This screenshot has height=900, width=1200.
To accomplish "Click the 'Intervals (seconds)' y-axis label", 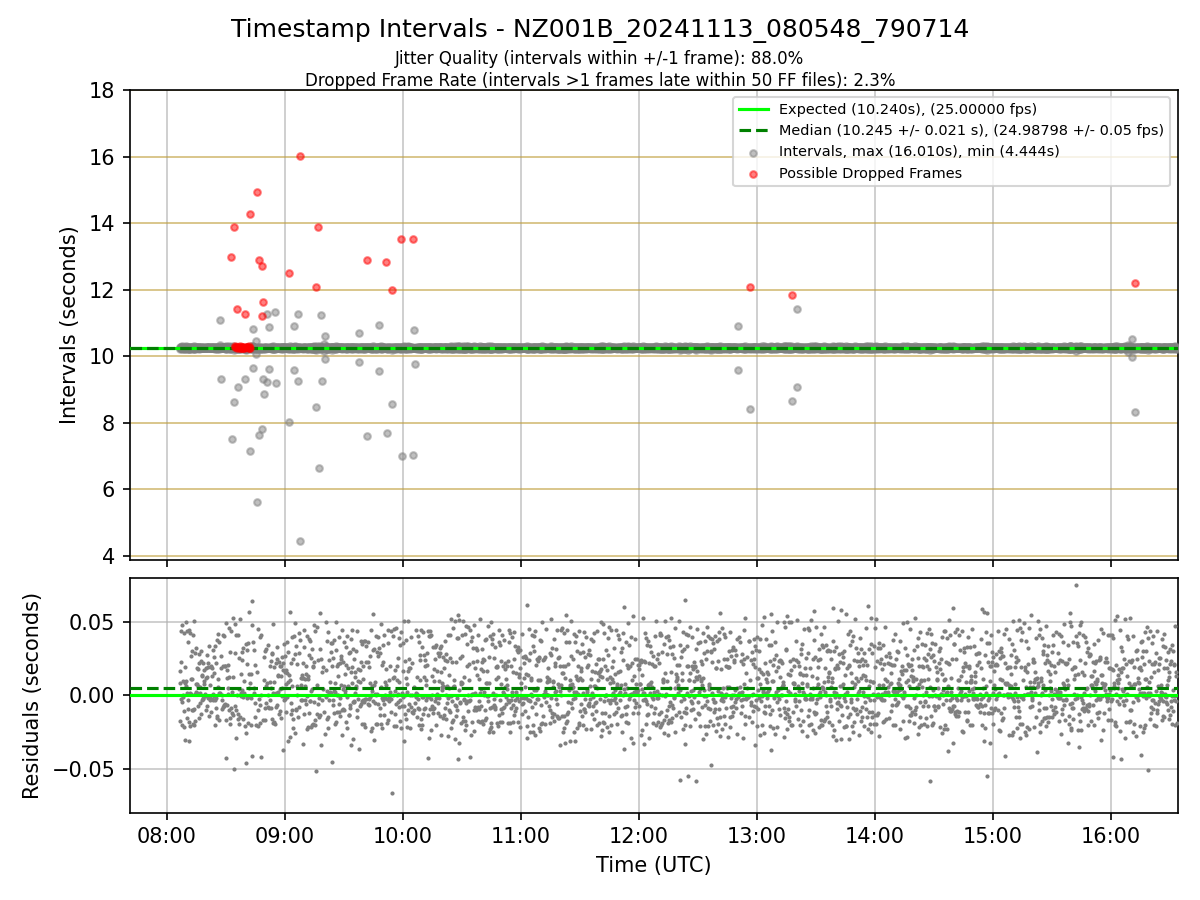I will coord(68,324).
